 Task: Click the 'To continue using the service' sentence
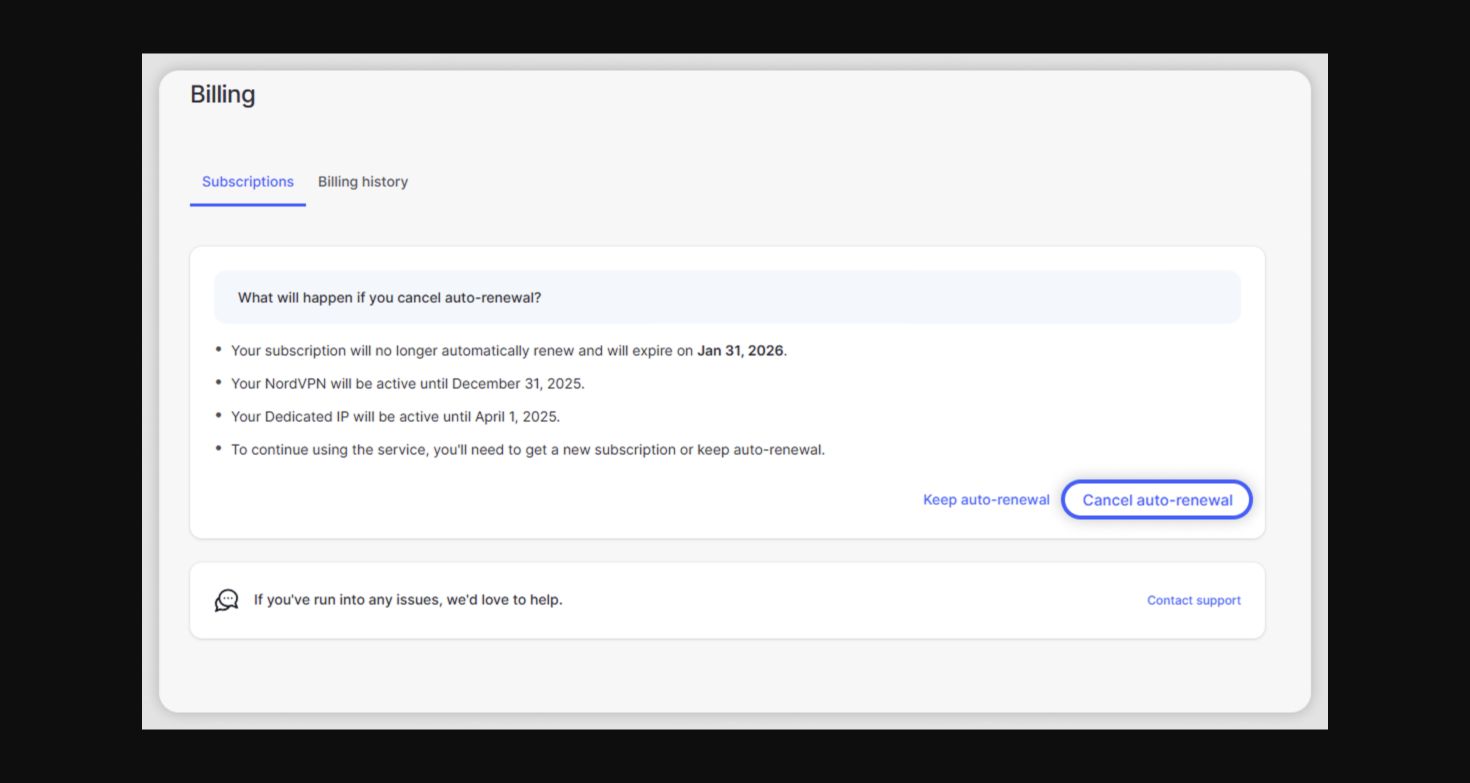[528, 450]
